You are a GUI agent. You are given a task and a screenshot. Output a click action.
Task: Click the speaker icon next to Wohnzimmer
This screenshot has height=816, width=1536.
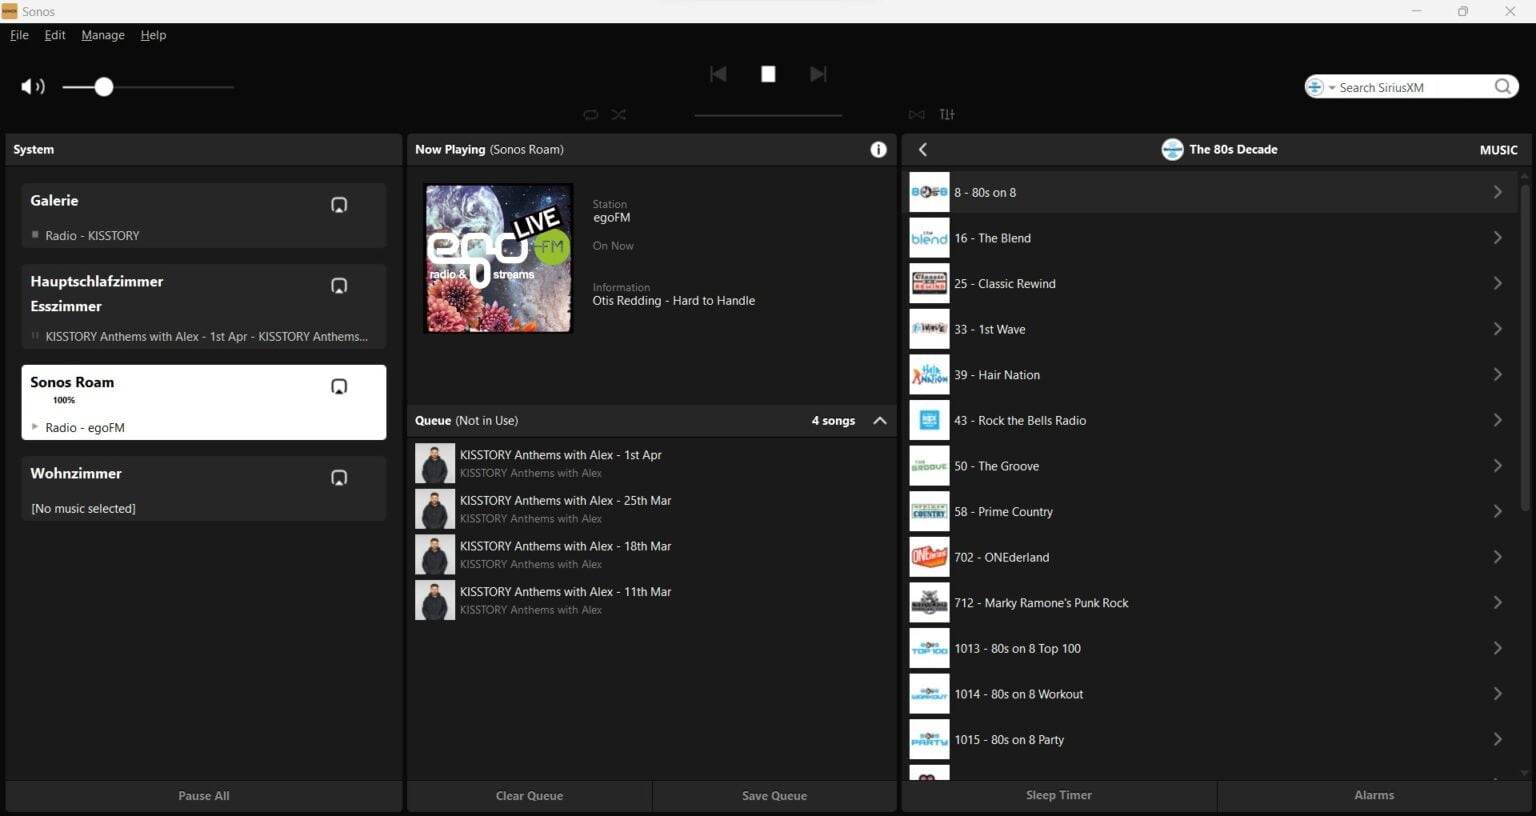tap(339, 477)
